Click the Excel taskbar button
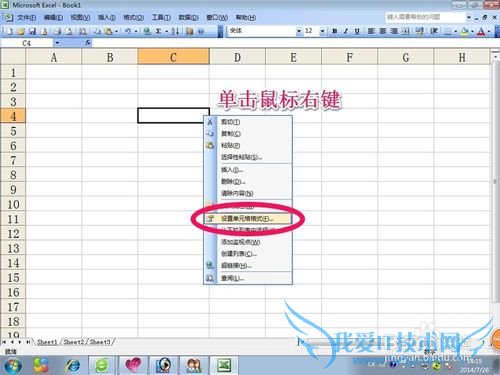Screen dimensions: 500x375 pyautogui.click(x=224, y=365)
